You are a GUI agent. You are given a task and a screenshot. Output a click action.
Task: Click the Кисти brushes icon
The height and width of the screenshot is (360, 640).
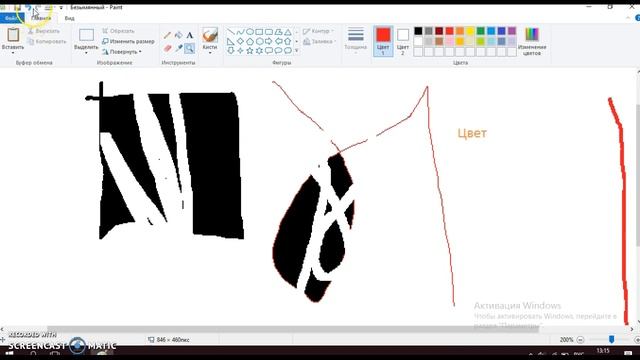[210, 35]
